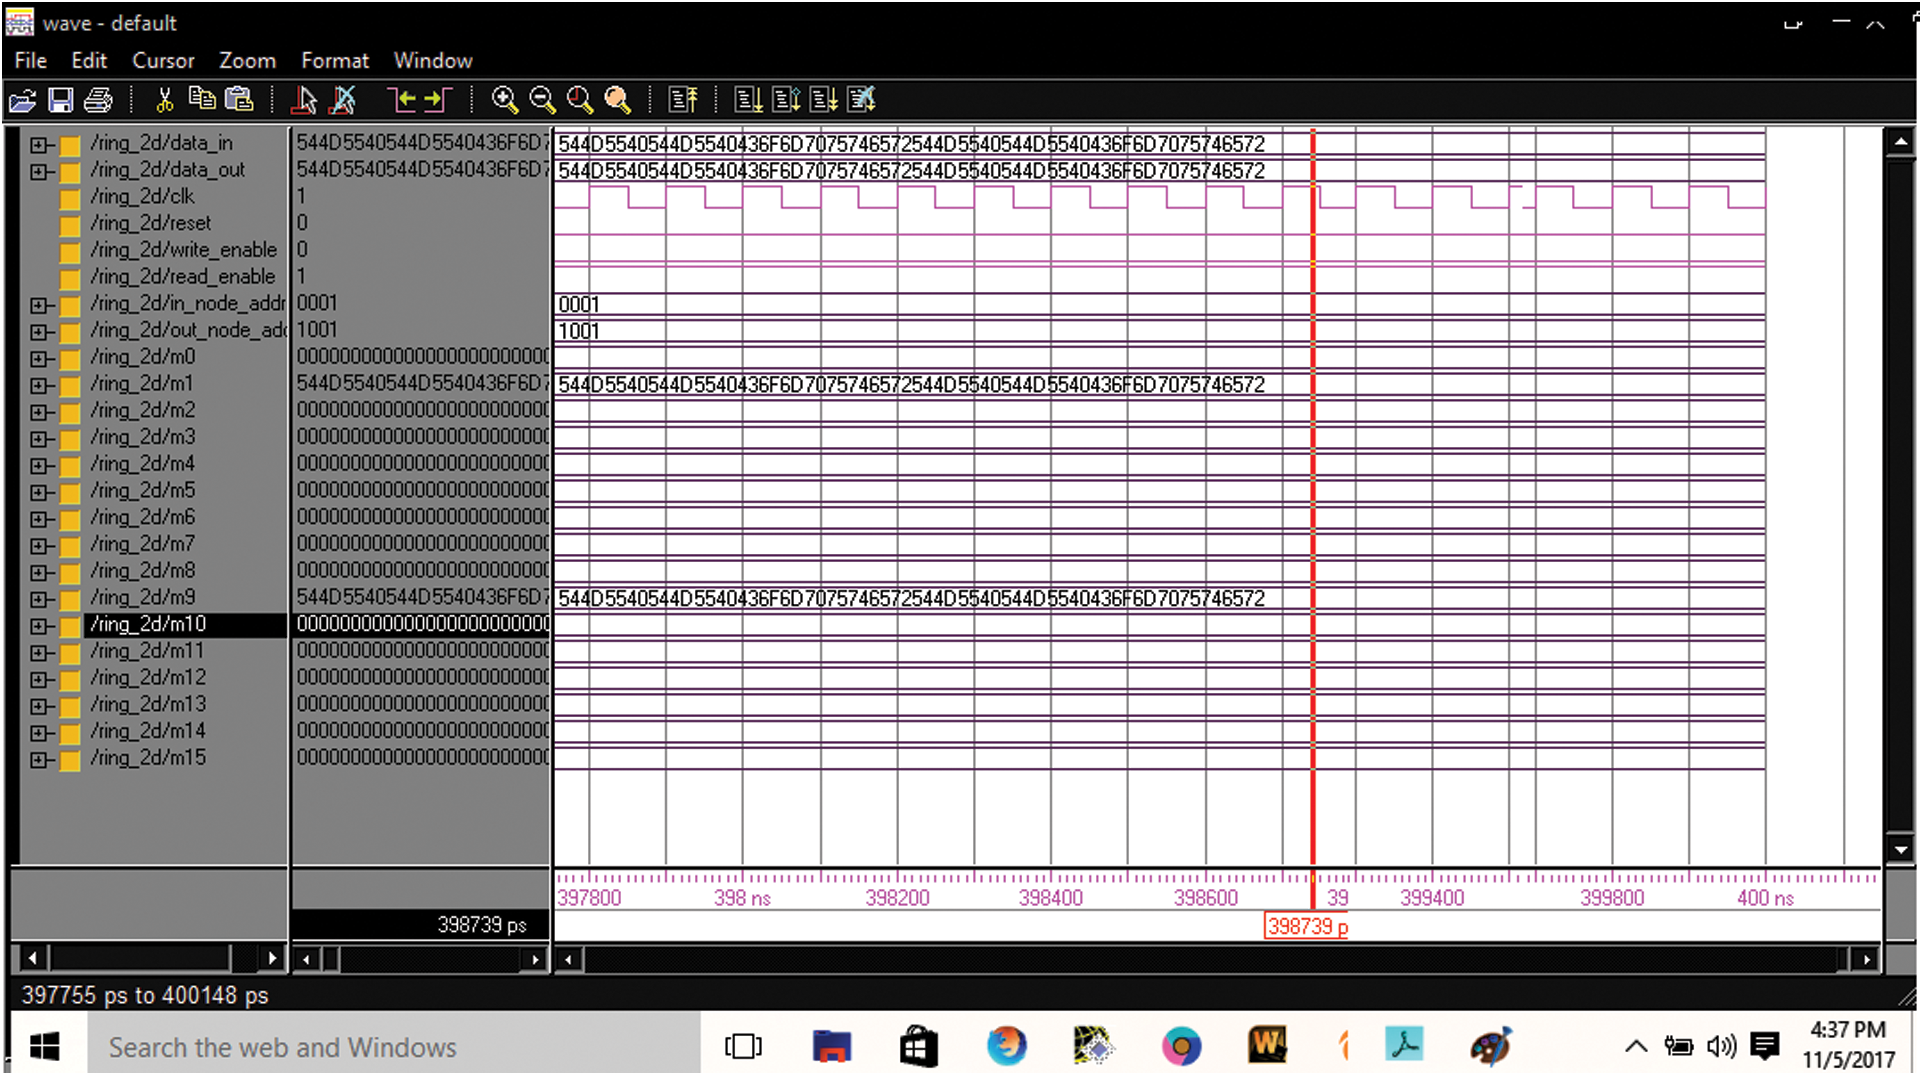Jump to previous edge with left-arrow icon
The height and width of the screenshot is (1076, 1923).
[401, 100]
